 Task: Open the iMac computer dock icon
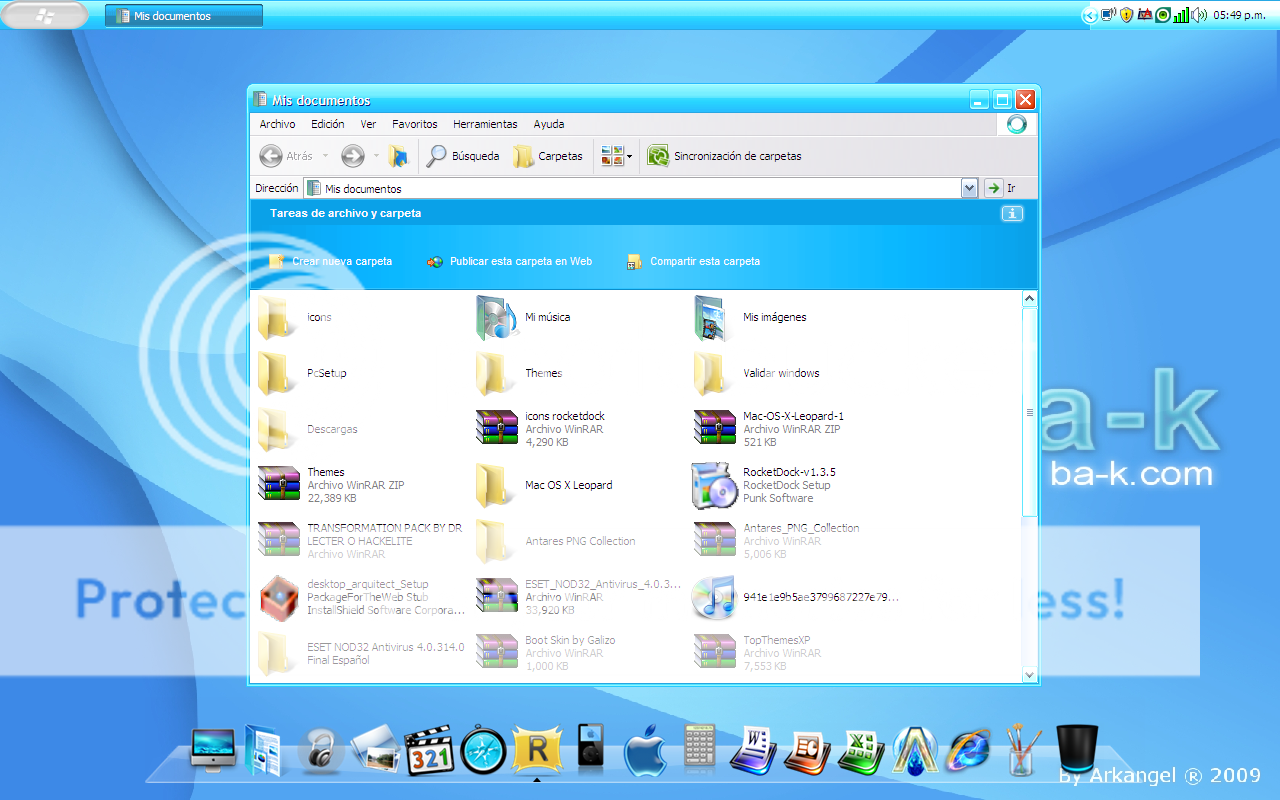[x=213, y=749]
